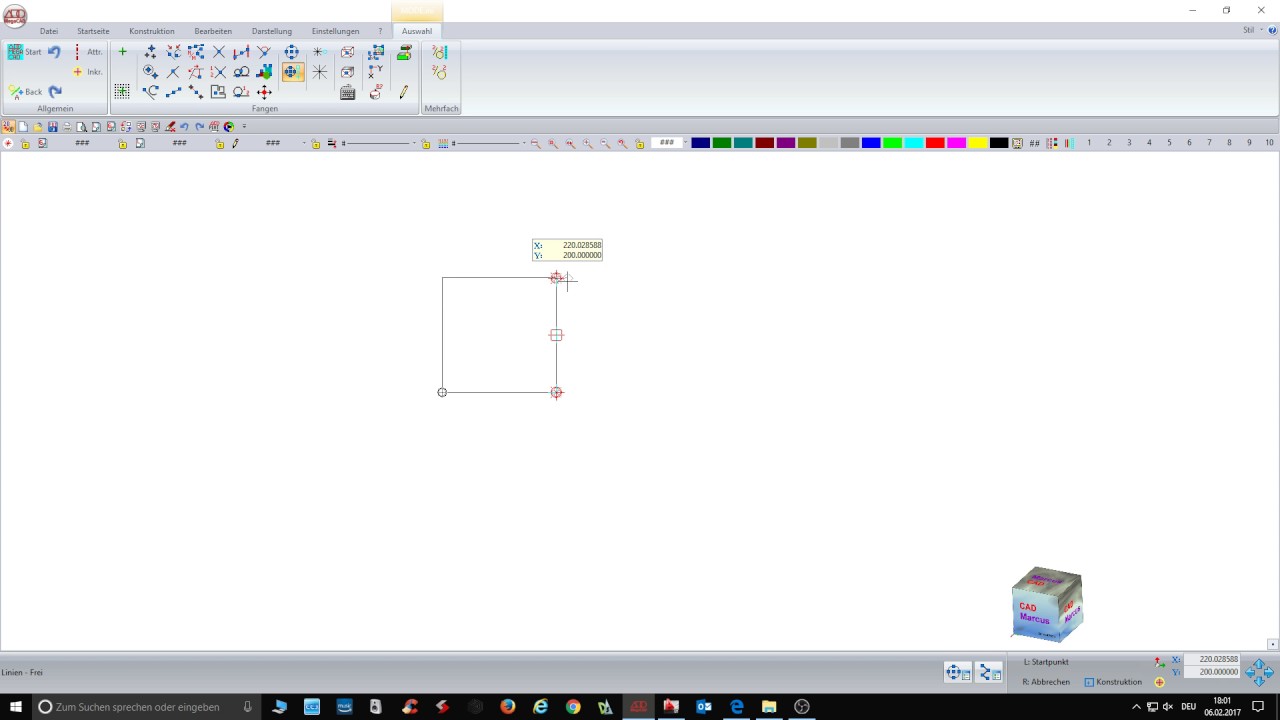Click the lower Mehrfach multi-select icon

point(440,72)
